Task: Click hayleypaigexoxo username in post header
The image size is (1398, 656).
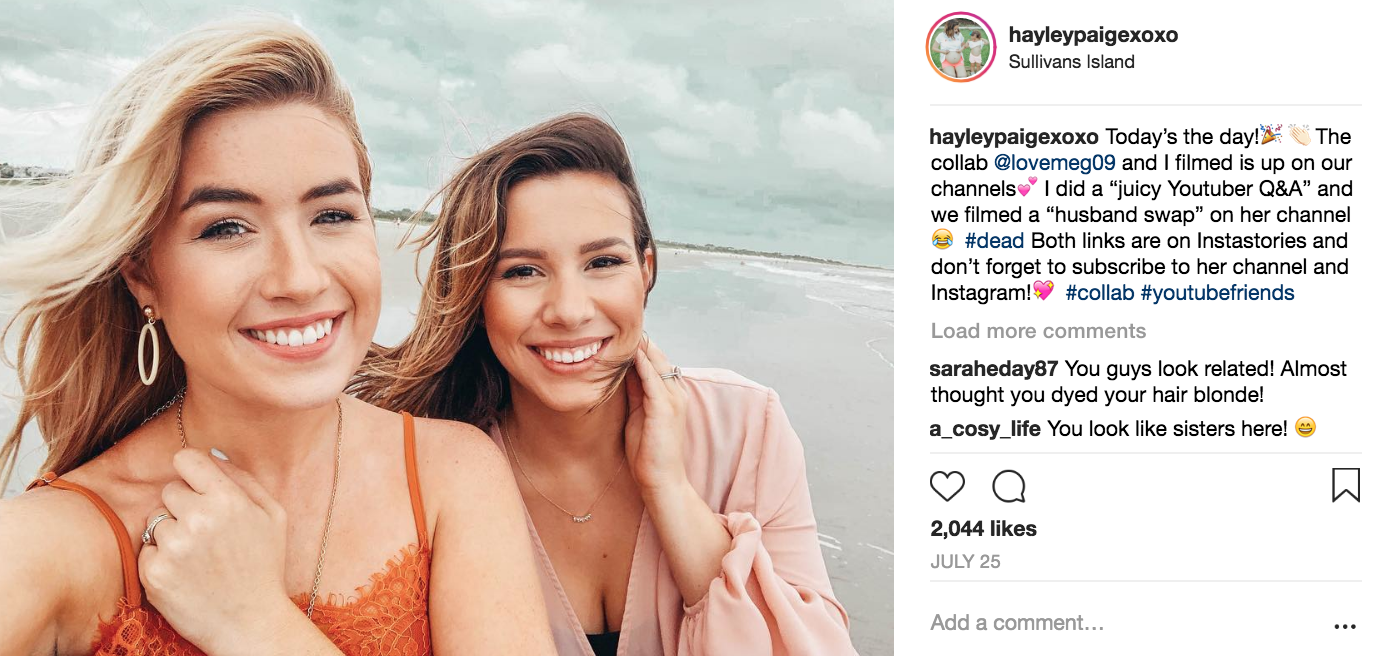Action: click(1093, 35)
